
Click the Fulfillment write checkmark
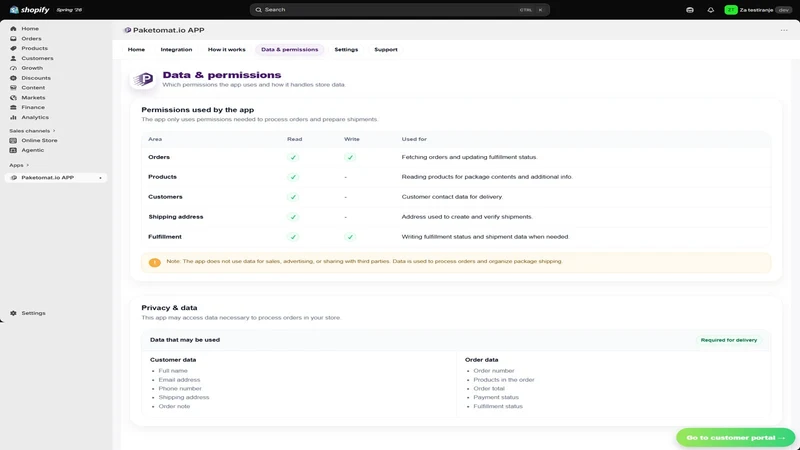(x=350, y=237)
